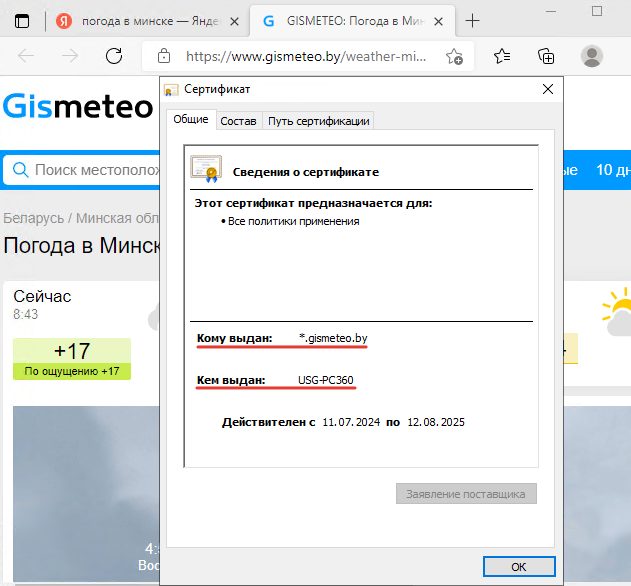Click the gismeteo.by address bar
The height and width of the screenshot is (586, 631).
click(x=306, y=56)
